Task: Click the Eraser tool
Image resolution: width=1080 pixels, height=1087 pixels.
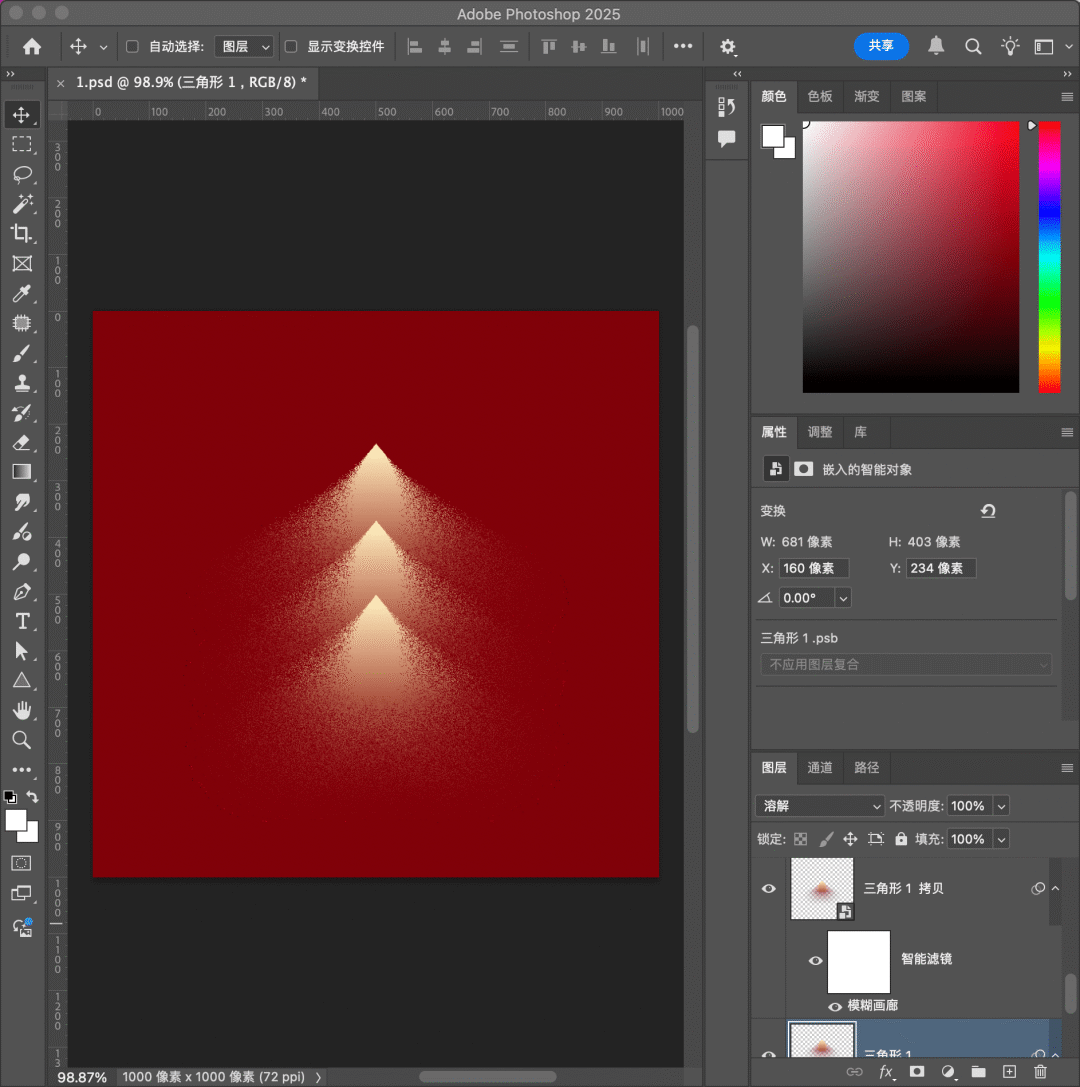Action: click(x=22, y=442)
